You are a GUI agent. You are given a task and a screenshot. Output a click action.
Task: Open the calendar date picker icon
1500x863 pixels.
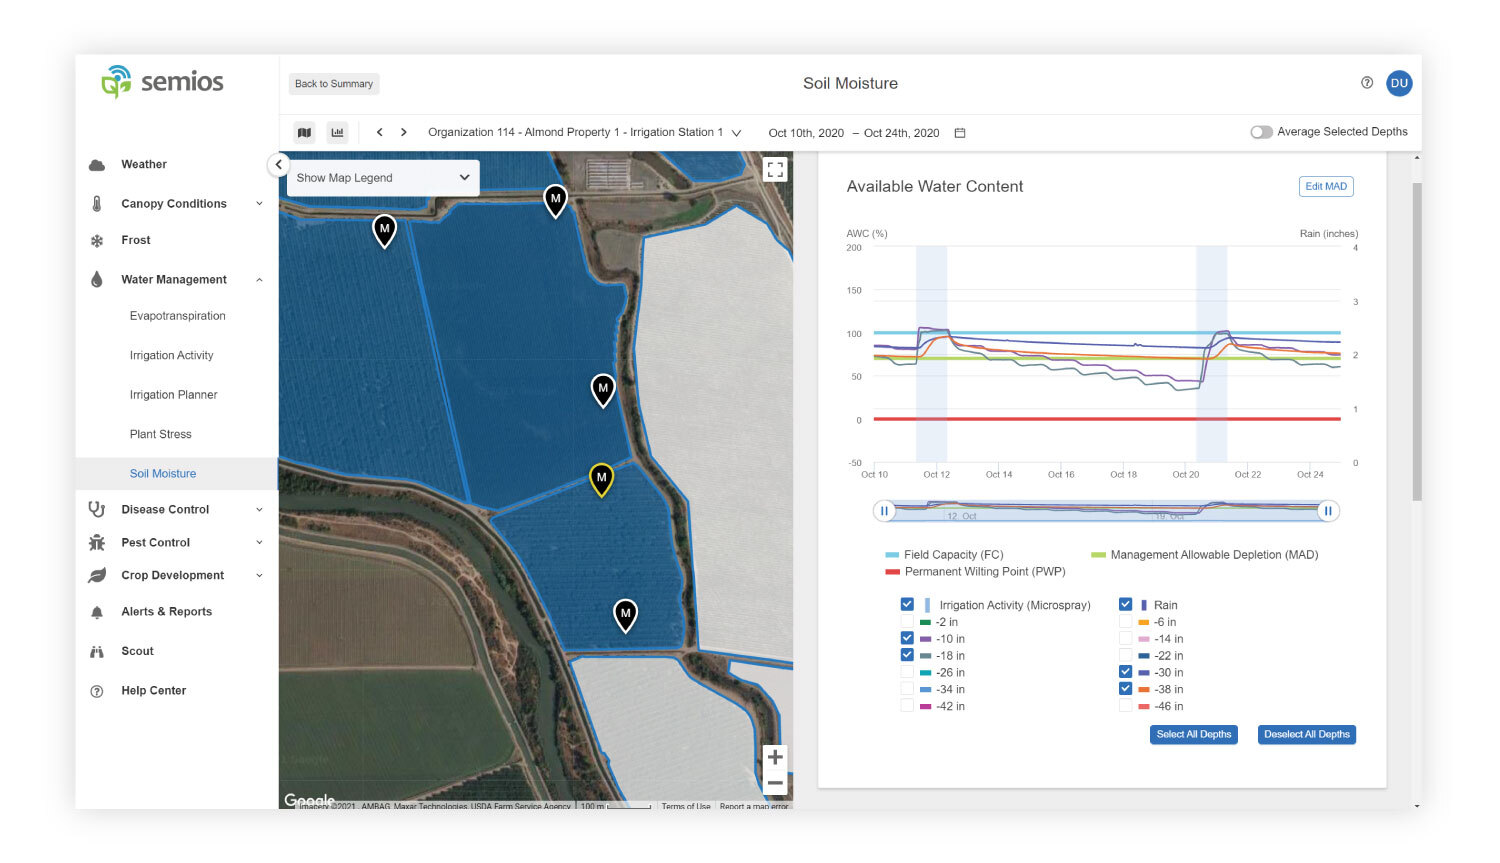pyautogui.click(x=960, y=133)
